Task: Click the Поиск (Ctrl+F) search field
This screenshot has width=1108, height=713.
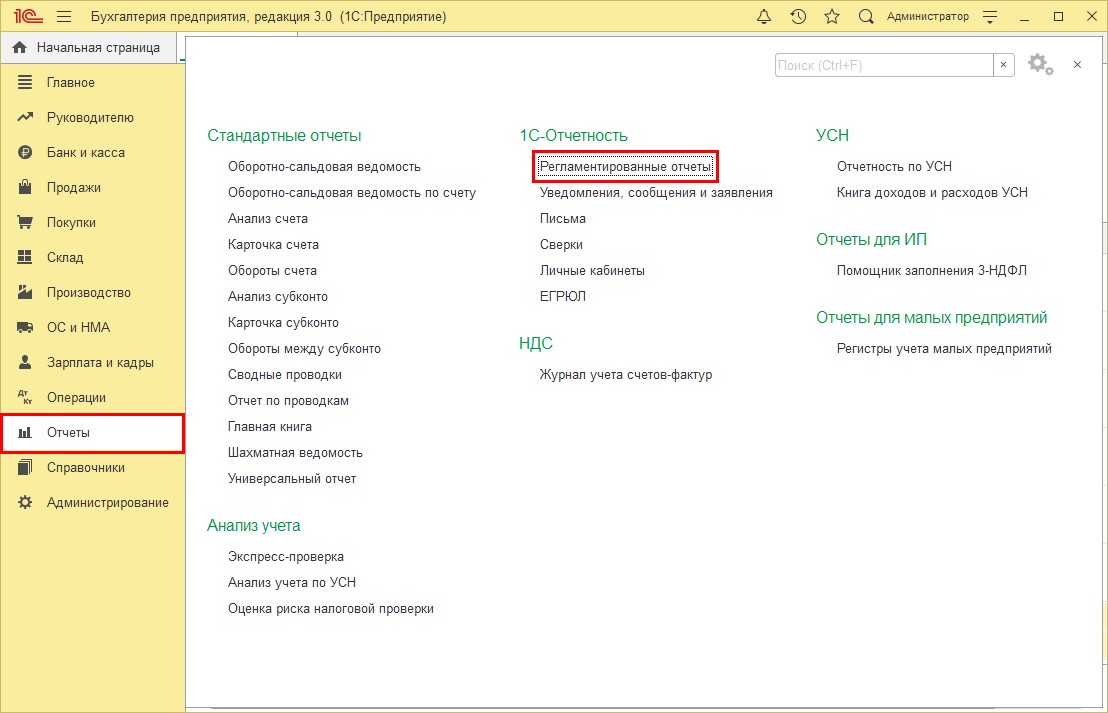Action: [x=884, y=65]
